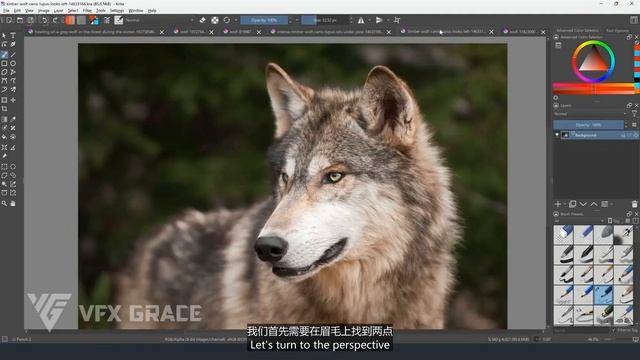
Task: Toggle lock on the Layers docker
Action: click(556, 105)
